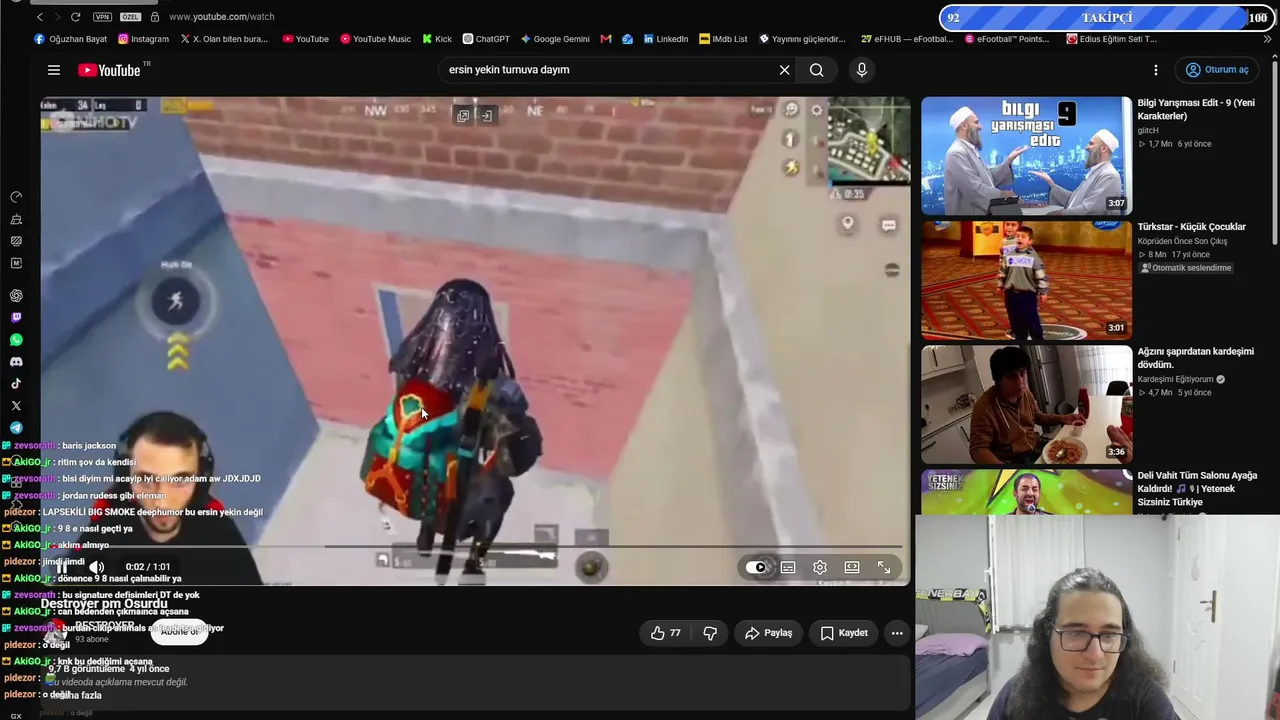Open more actions three-dot menu beside Kaydet
The image size is (1280, 720).
tap(897, 633)
